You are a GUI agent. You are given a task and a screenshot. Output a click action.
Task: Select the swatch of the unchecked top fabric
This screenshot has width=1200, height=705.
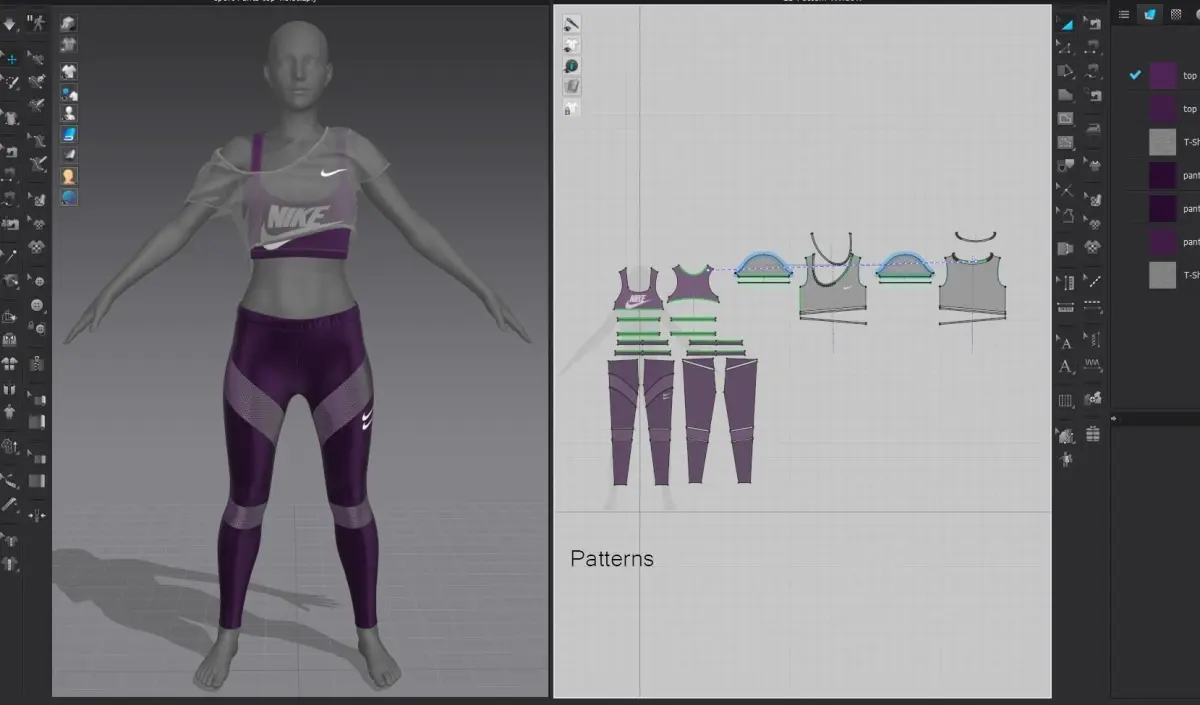[x=1162, y=108]
